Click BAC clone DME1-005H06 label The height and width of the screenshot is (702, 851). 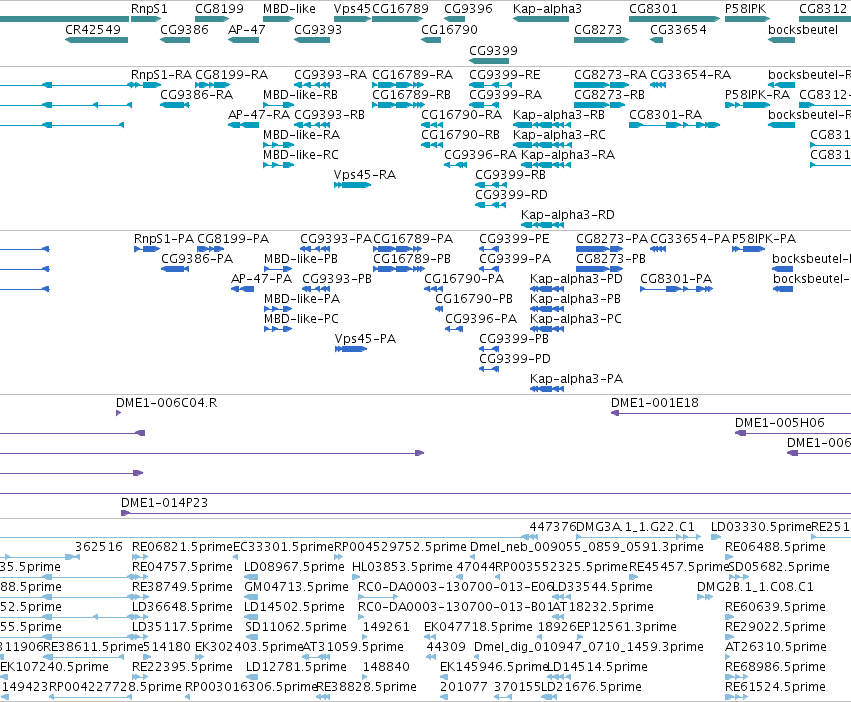coord(779,423)
